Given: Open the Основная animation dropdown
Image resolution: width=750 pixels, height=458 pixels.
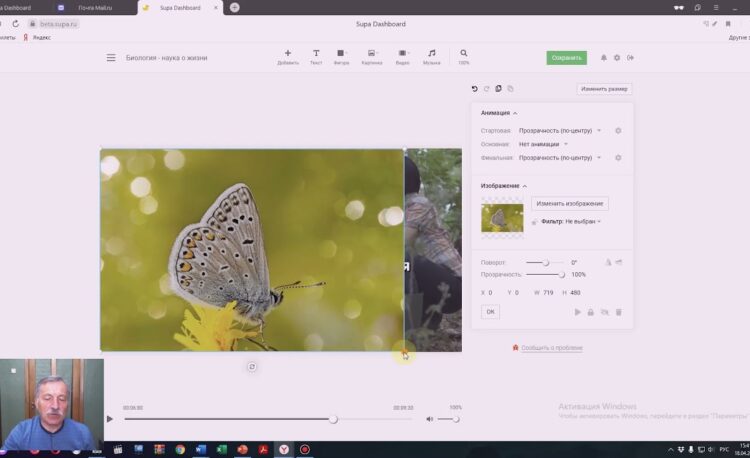Looking at the screenshot, I should tap(543, 144).
